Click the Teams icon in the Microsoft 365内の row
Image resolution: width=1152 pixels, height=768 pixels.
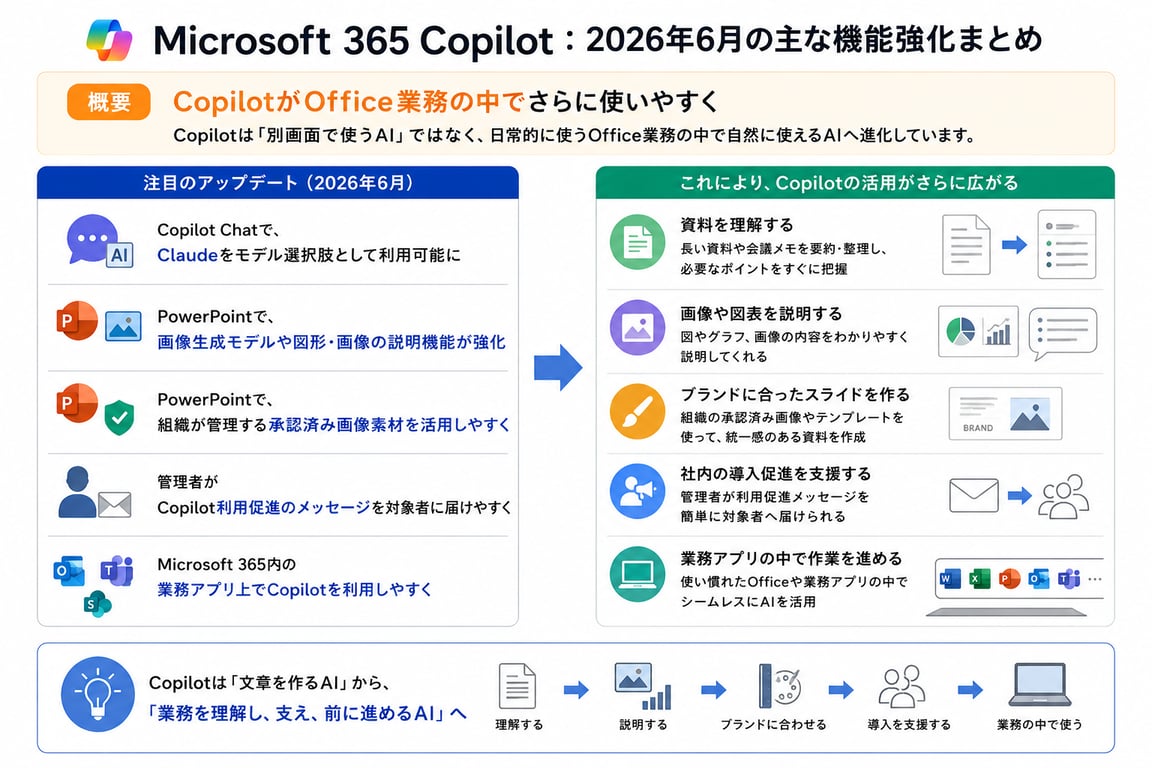point(117,570)
